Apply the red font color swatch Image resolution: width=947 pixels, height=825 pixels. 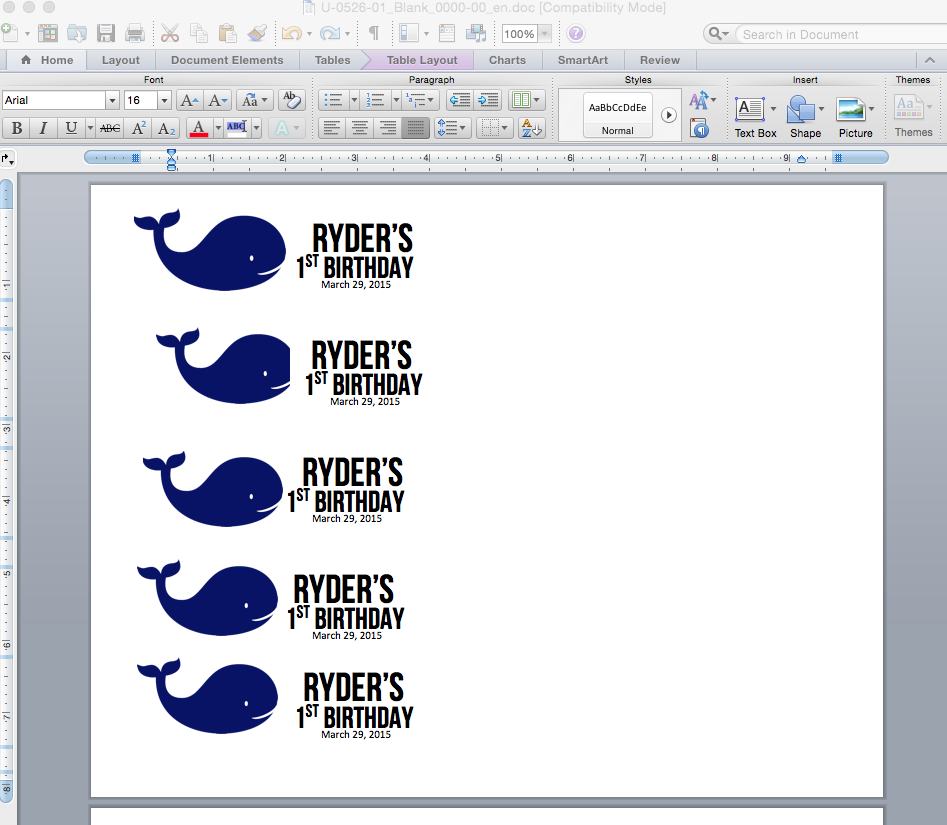point(199,128)
